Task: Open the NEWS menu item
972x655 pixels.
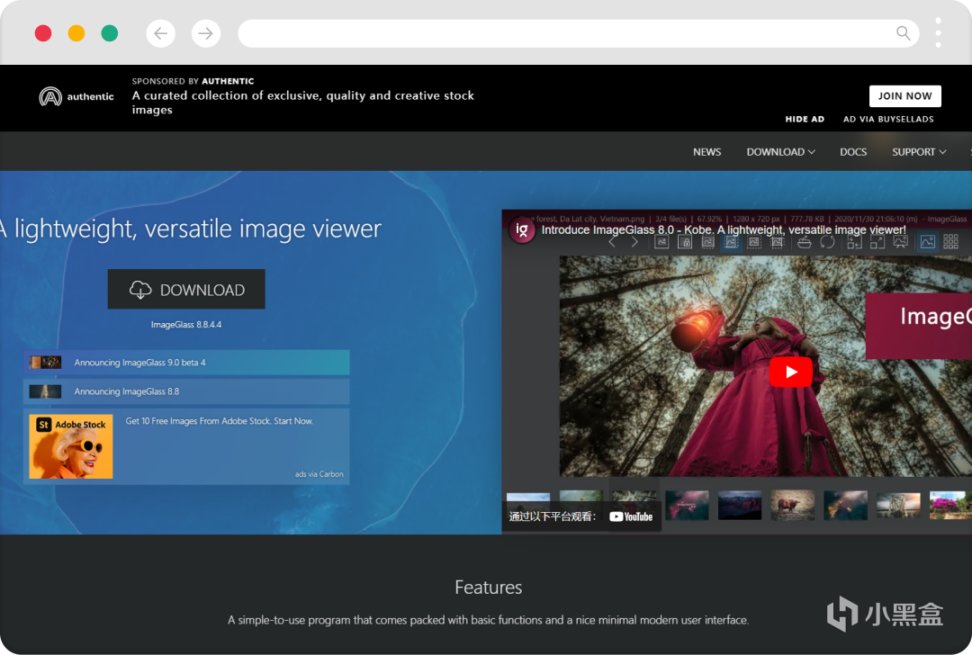Action: tap(707, 152)
